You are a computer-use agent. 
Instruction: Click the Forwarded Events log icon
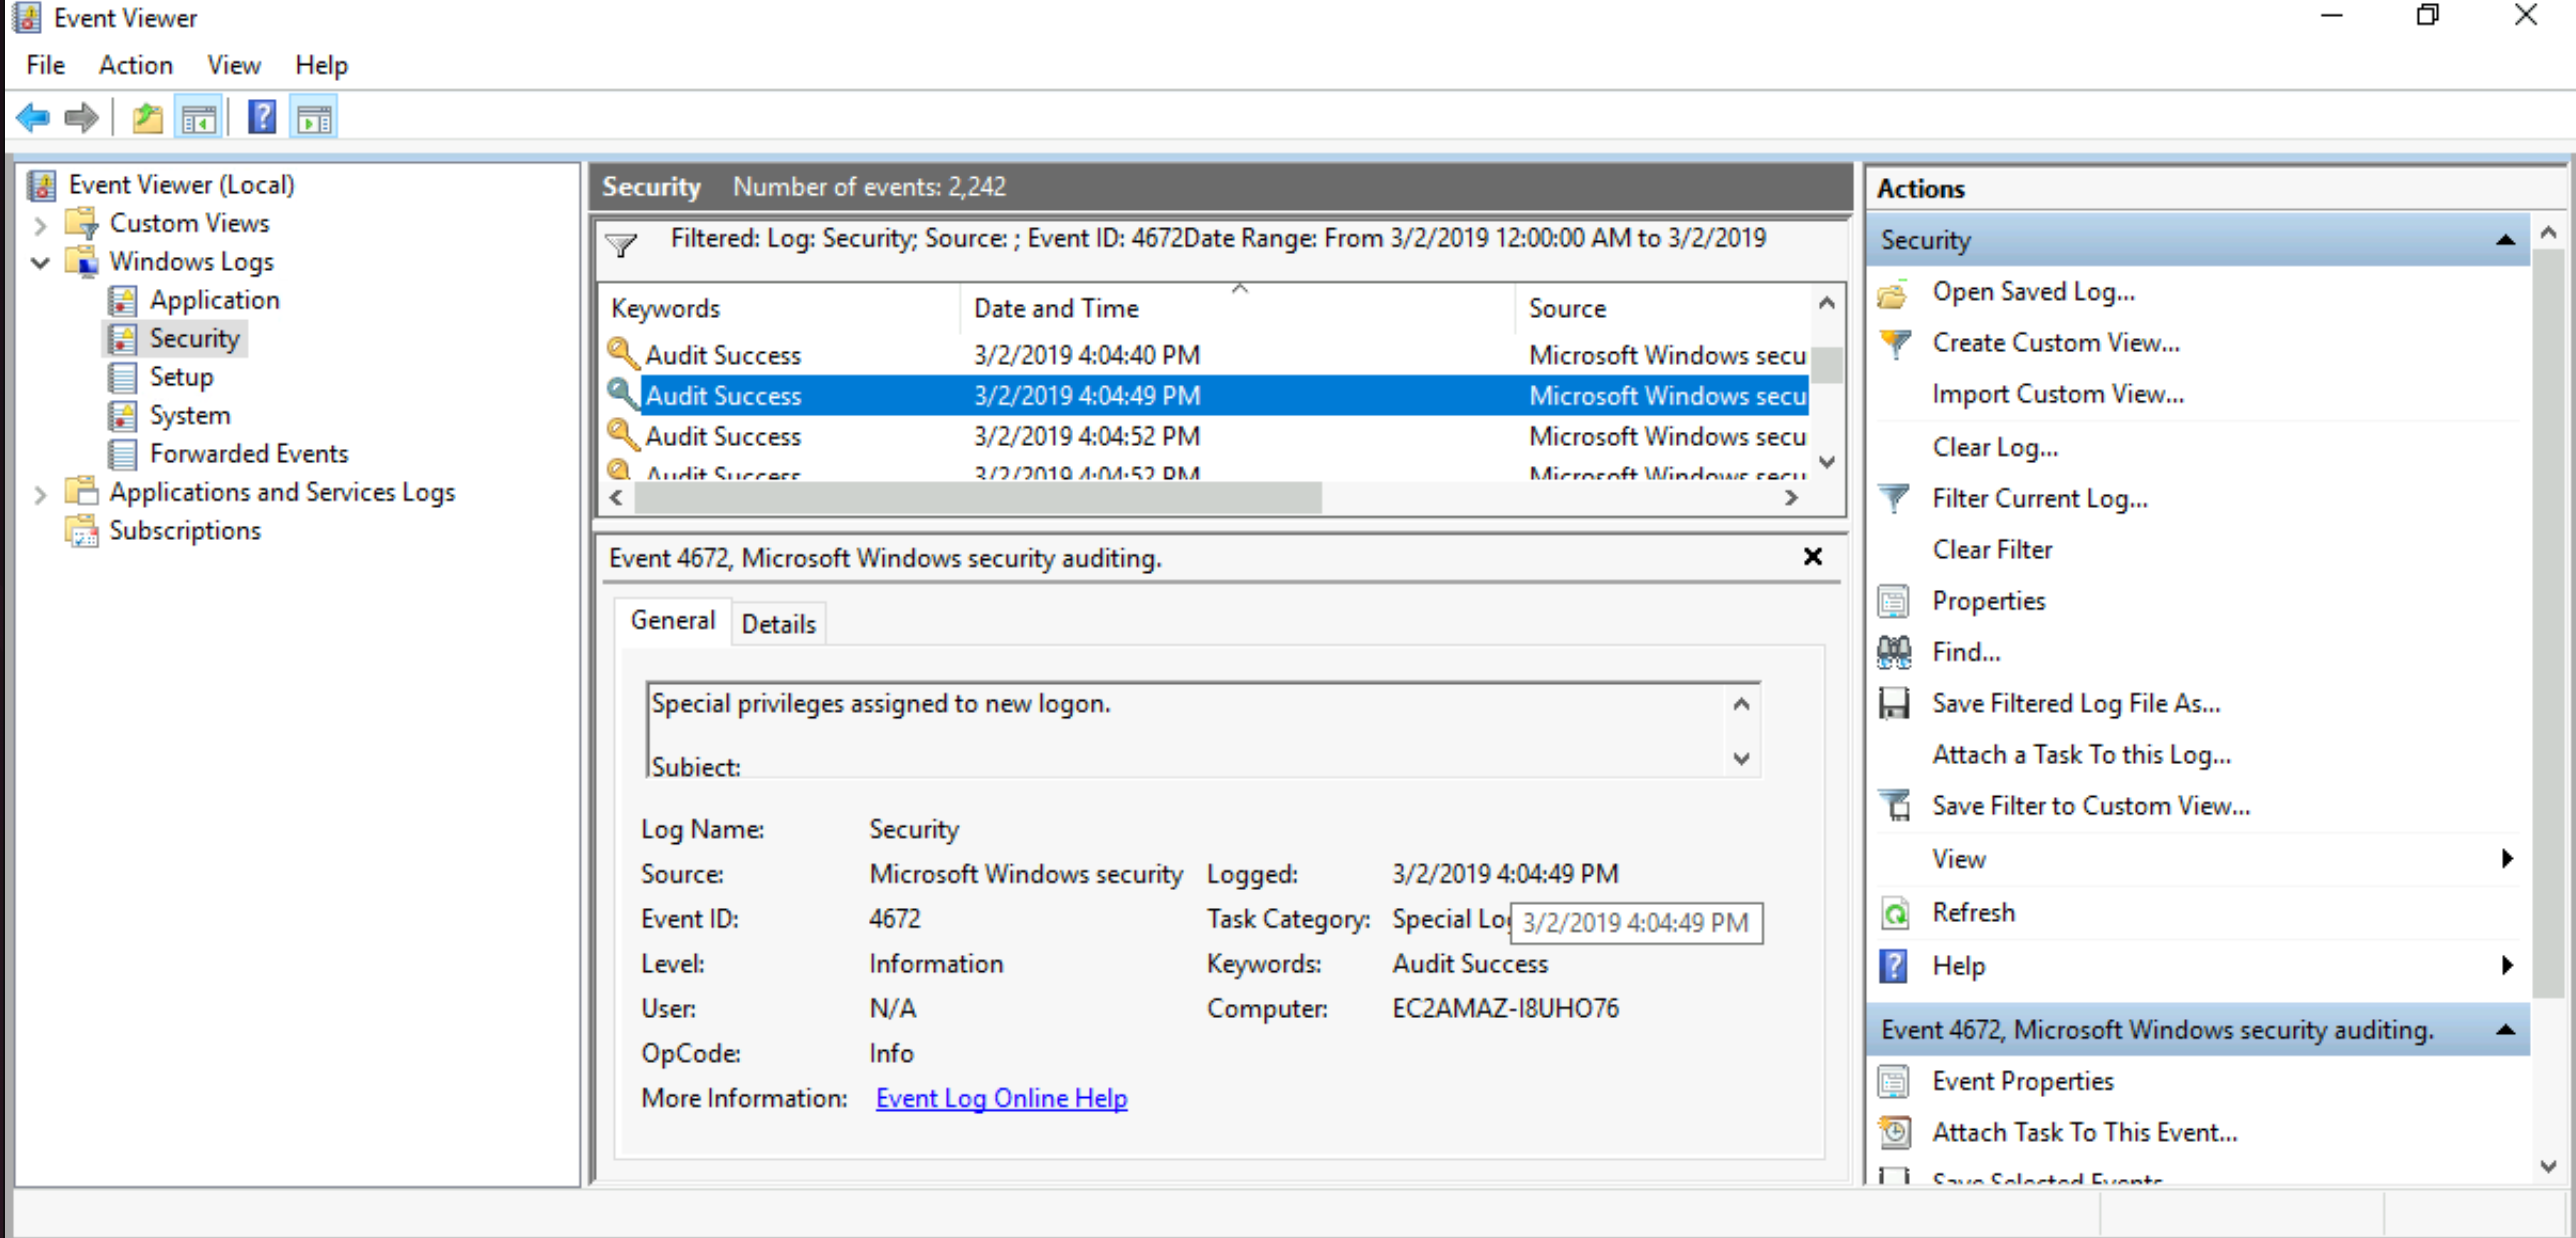122,454
